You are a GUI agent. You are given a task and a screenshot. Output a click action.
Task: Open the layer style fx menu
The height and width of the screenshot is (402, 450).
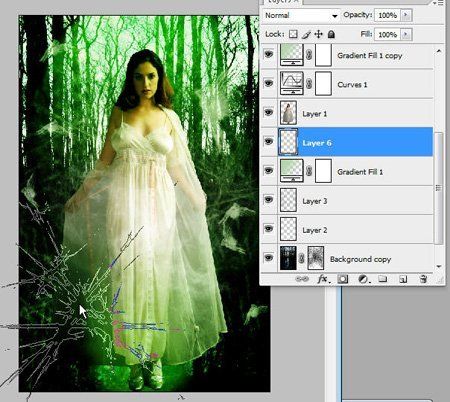[x=323, y=279]
